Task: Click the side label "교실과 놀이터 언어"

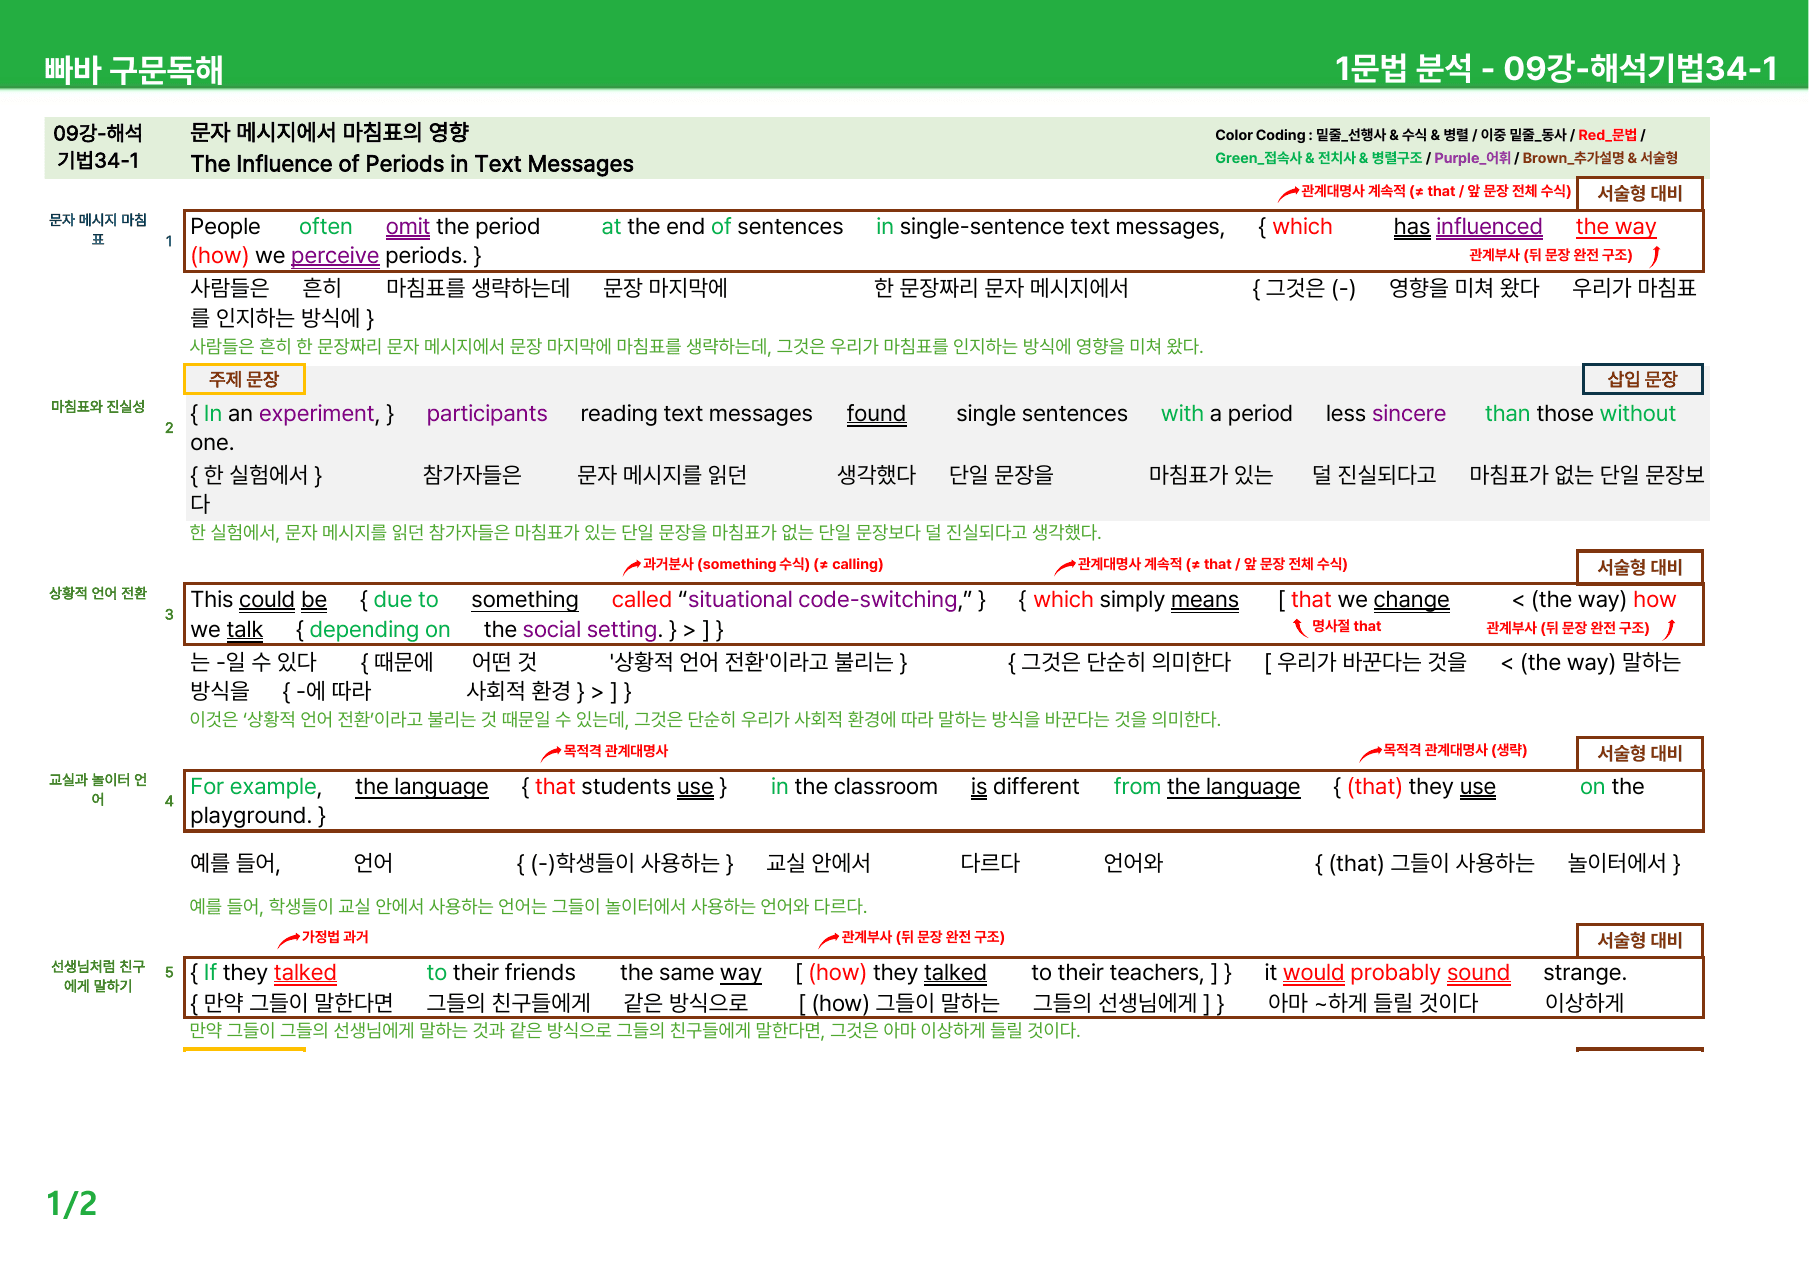Action: coord(98,789)
